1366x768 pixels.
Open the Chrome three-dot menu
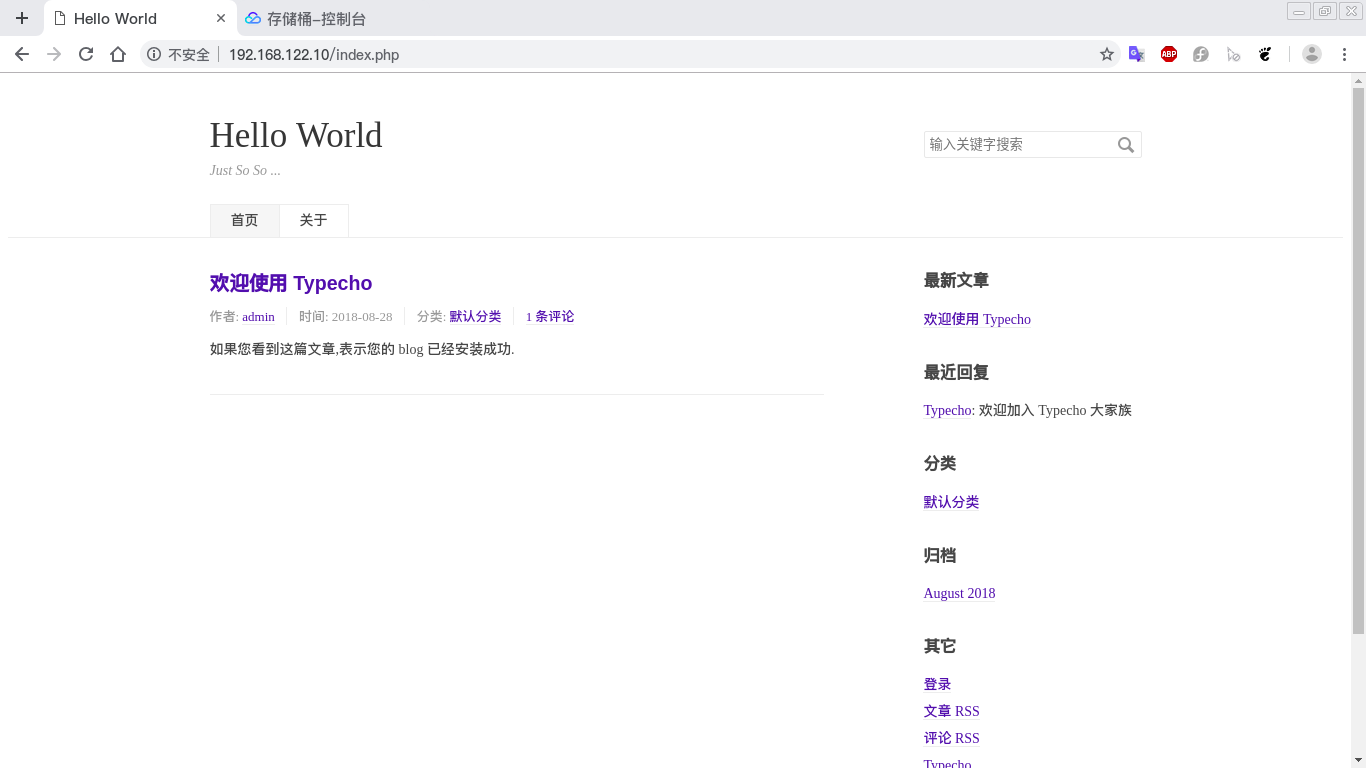[1344, 54]
